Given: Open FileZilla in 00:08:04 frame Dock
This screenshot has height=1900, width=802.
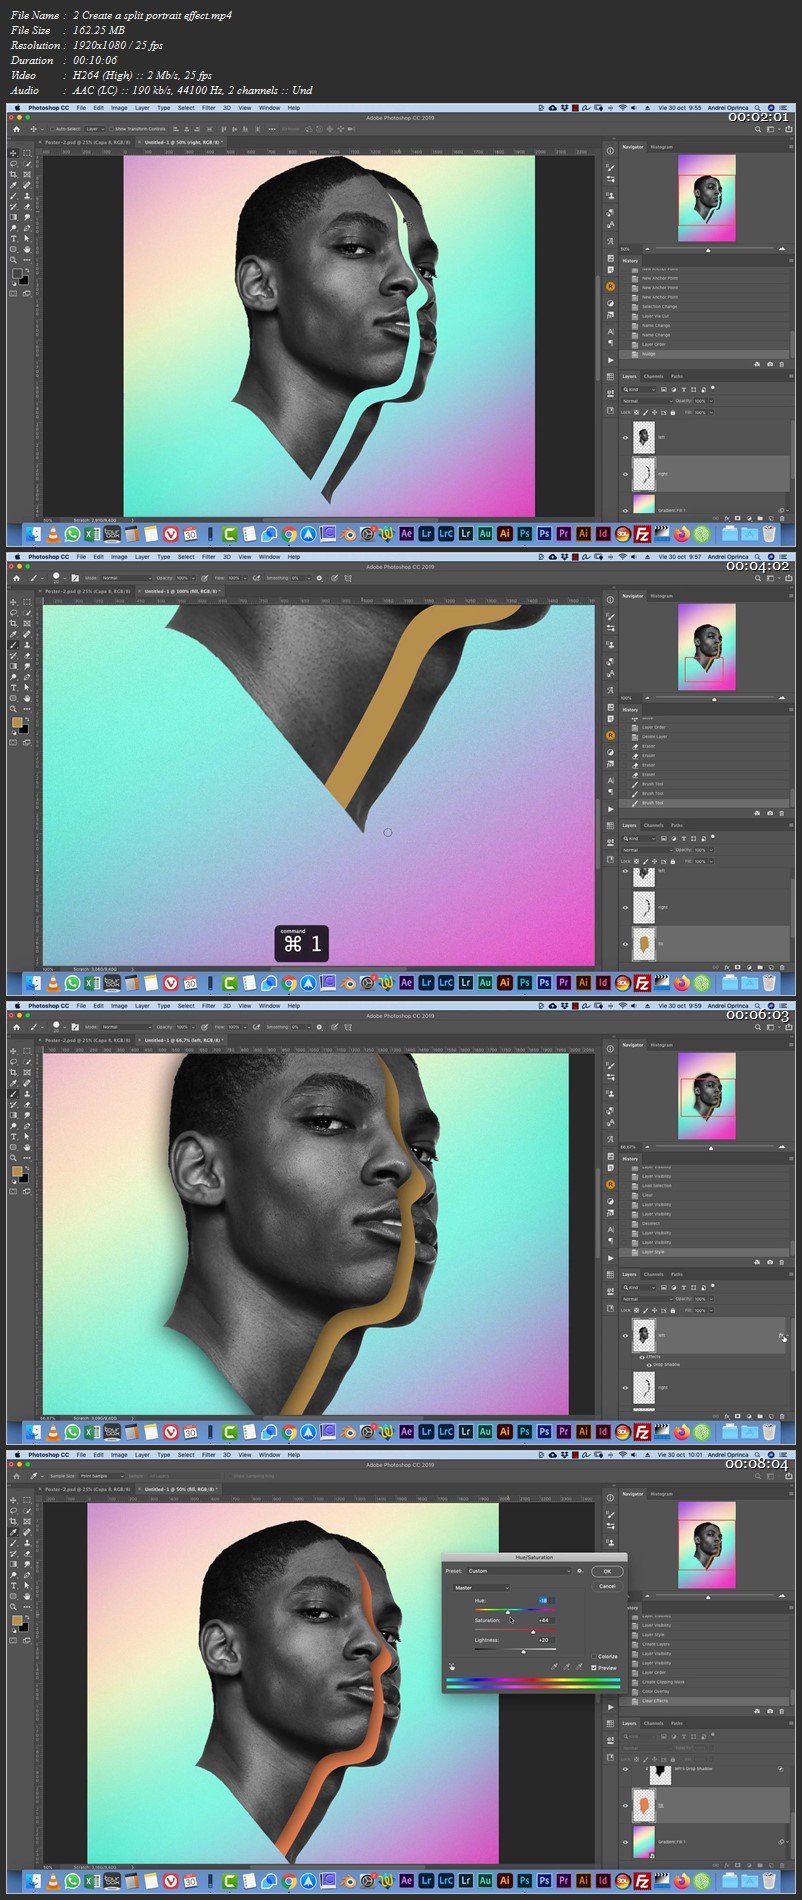Looking at the screenshot, I should pyautogui.click(x=642, y=1880).
